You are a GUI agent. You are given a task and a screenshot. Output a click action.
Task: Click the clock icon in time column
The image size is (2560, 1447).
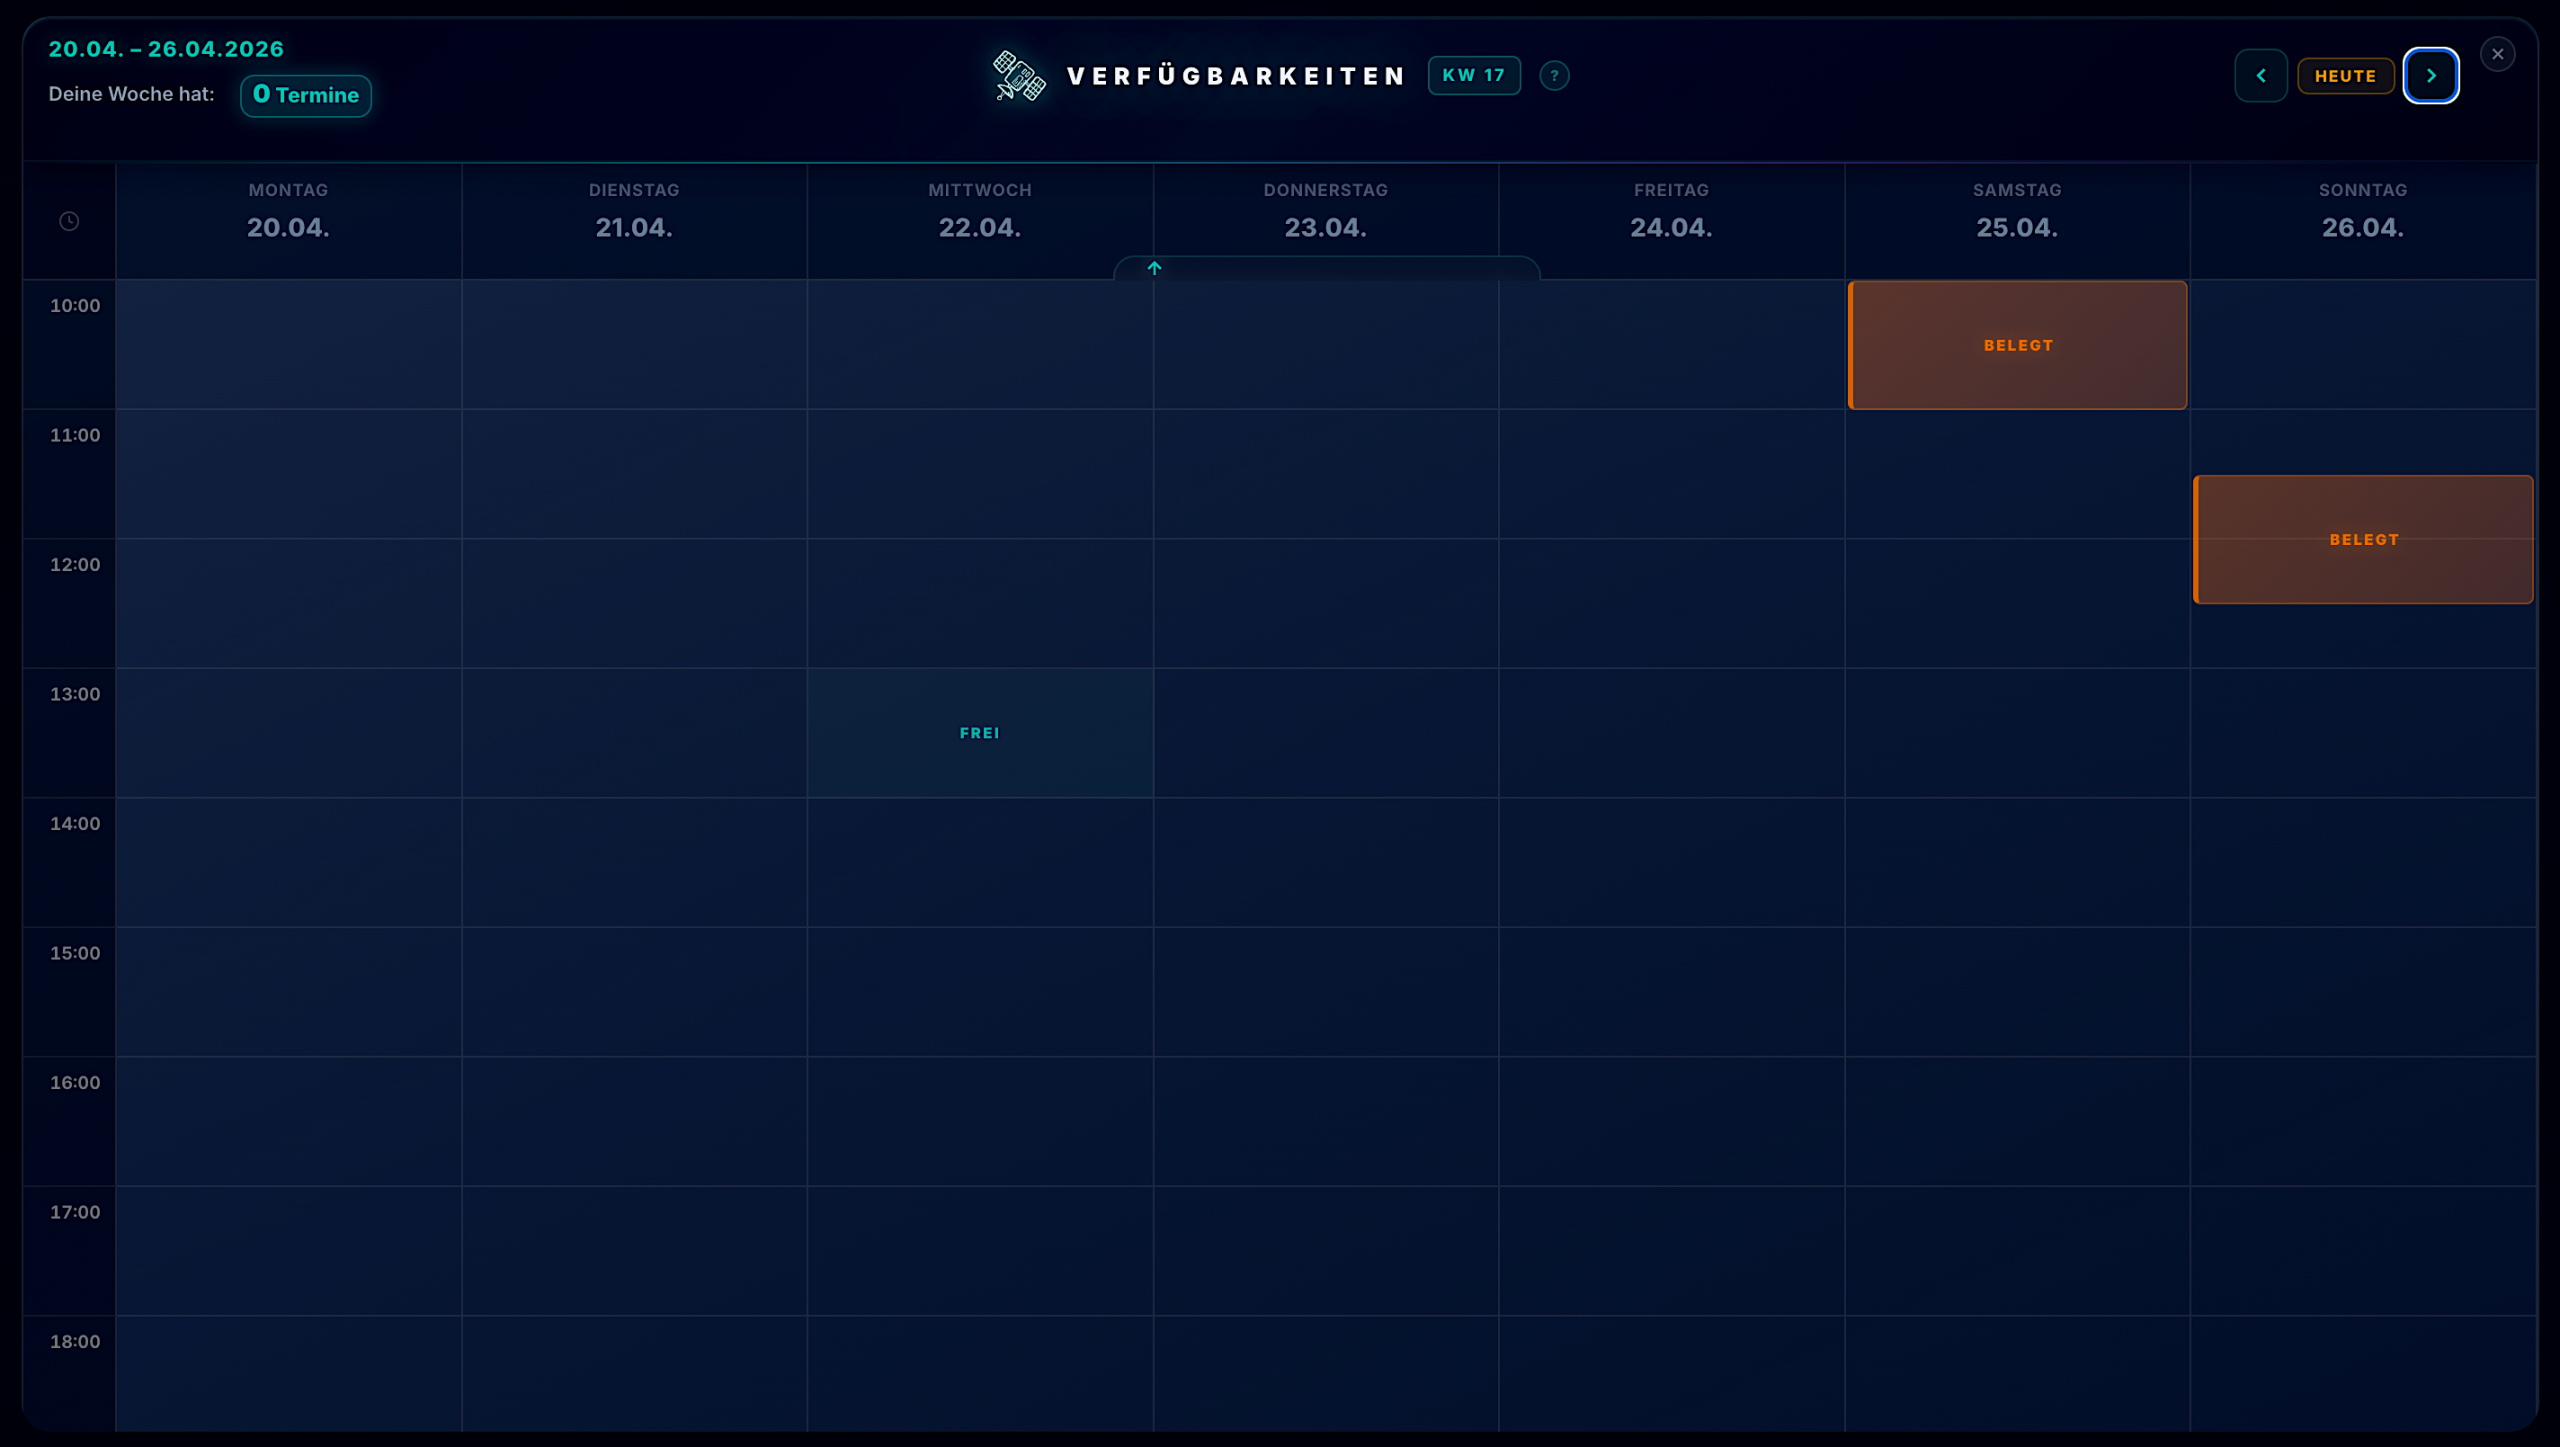[x=69, y=221]
